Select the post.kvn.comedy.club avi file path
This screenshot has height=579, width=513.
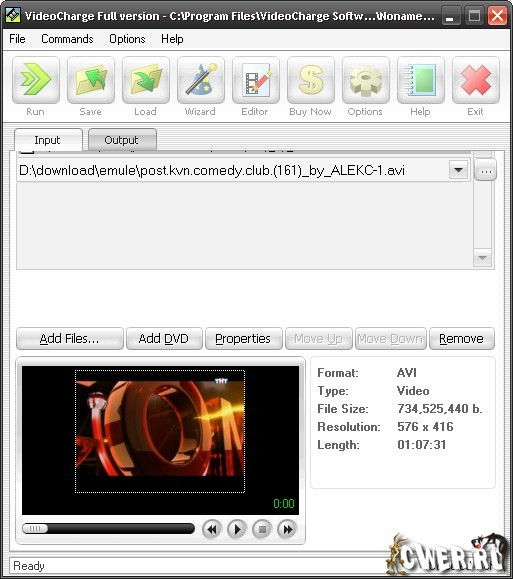[x=212, y=170]
